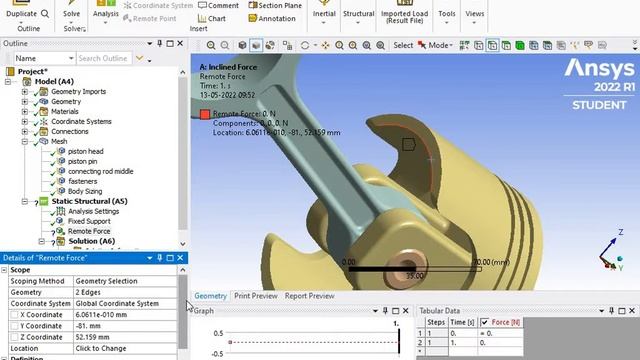640x360 pixels.
Task: Click the Zoom tool after Pan icon
Action: click(x=339, y=45)
